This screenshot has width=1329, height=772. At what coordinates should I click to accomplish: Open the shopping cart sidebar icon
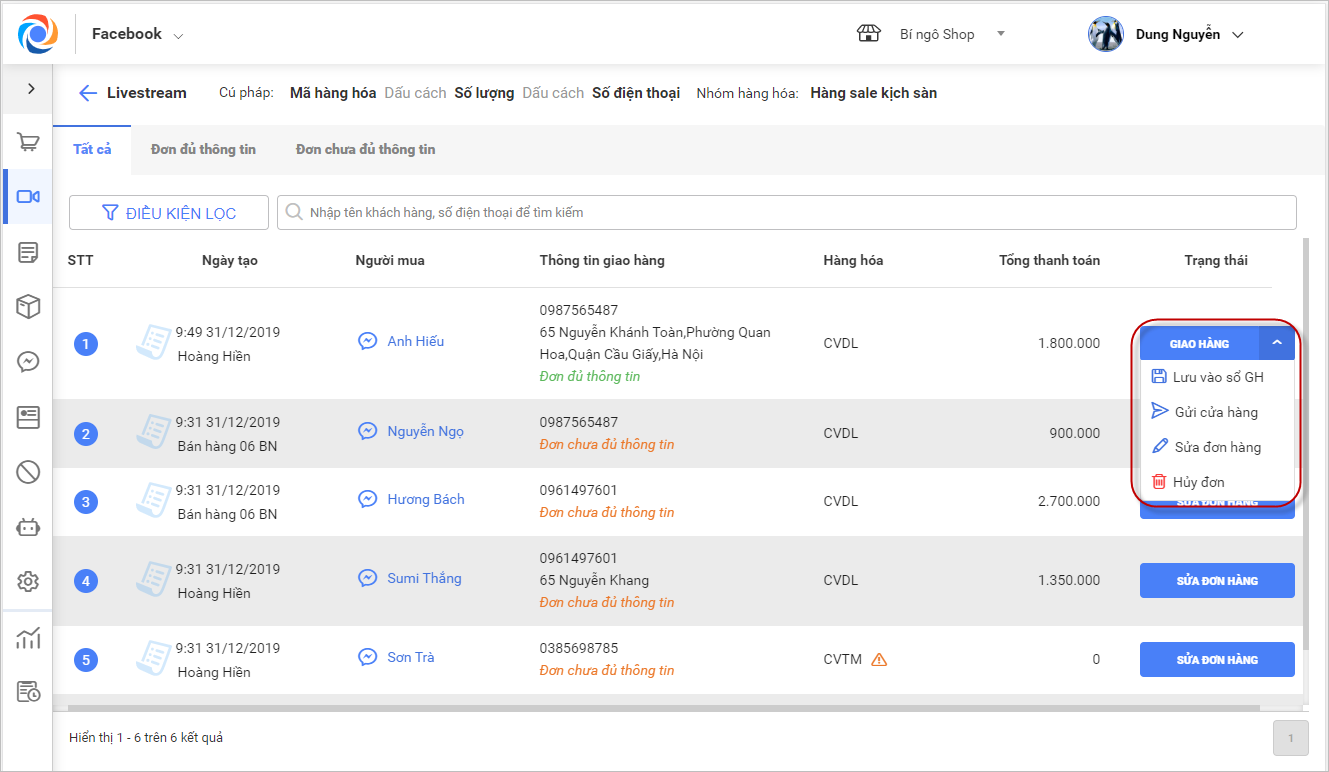pos(28,143)
